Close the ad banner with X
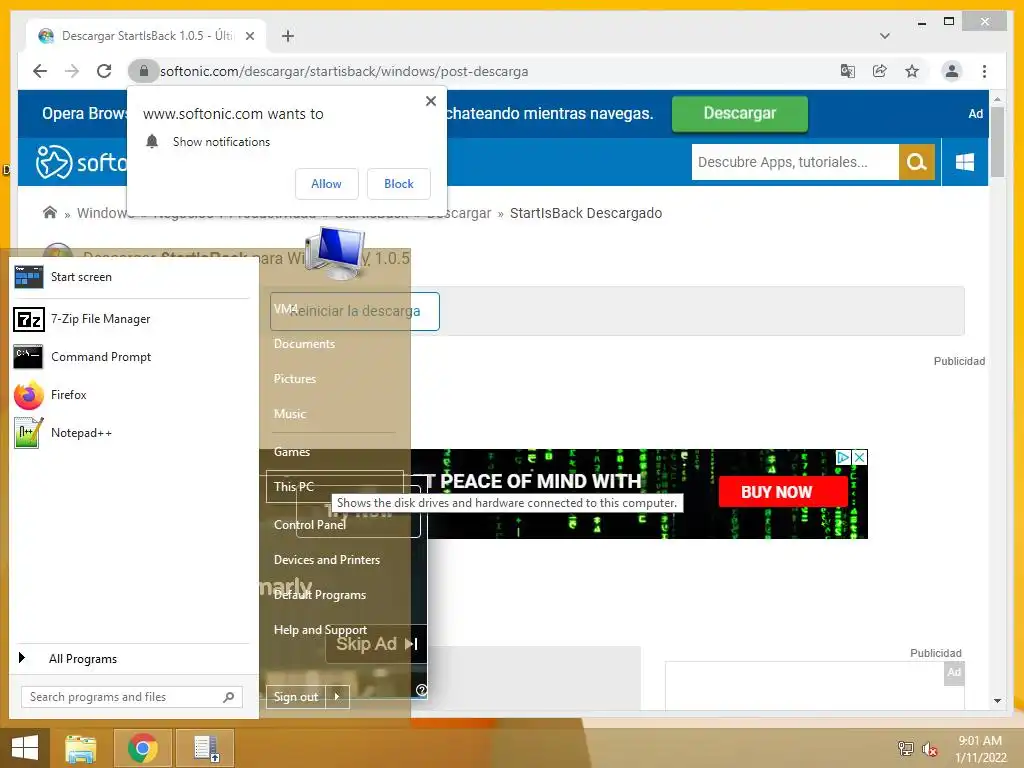 coord(860,457)
